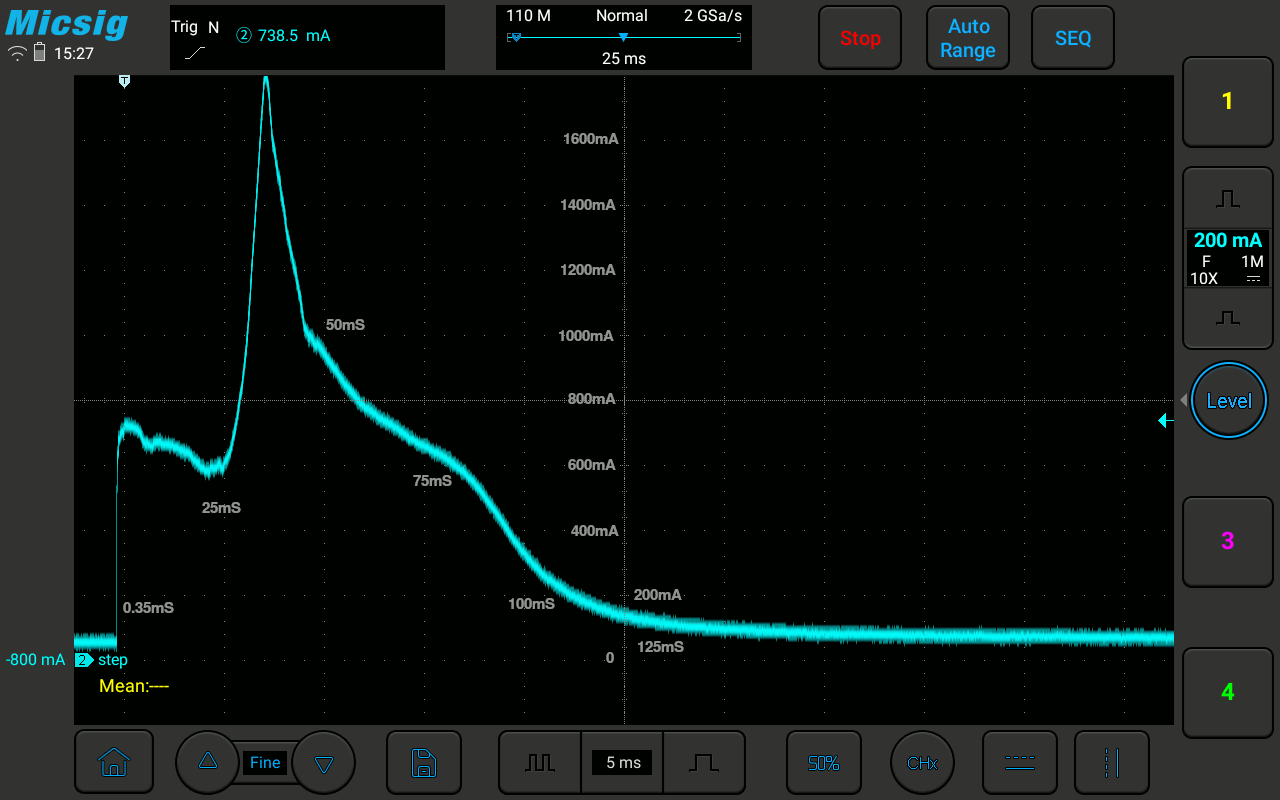The image size is (1280, 800).
Task: Expand timebase with the single-pulse icon
Action: coord(703,762)
